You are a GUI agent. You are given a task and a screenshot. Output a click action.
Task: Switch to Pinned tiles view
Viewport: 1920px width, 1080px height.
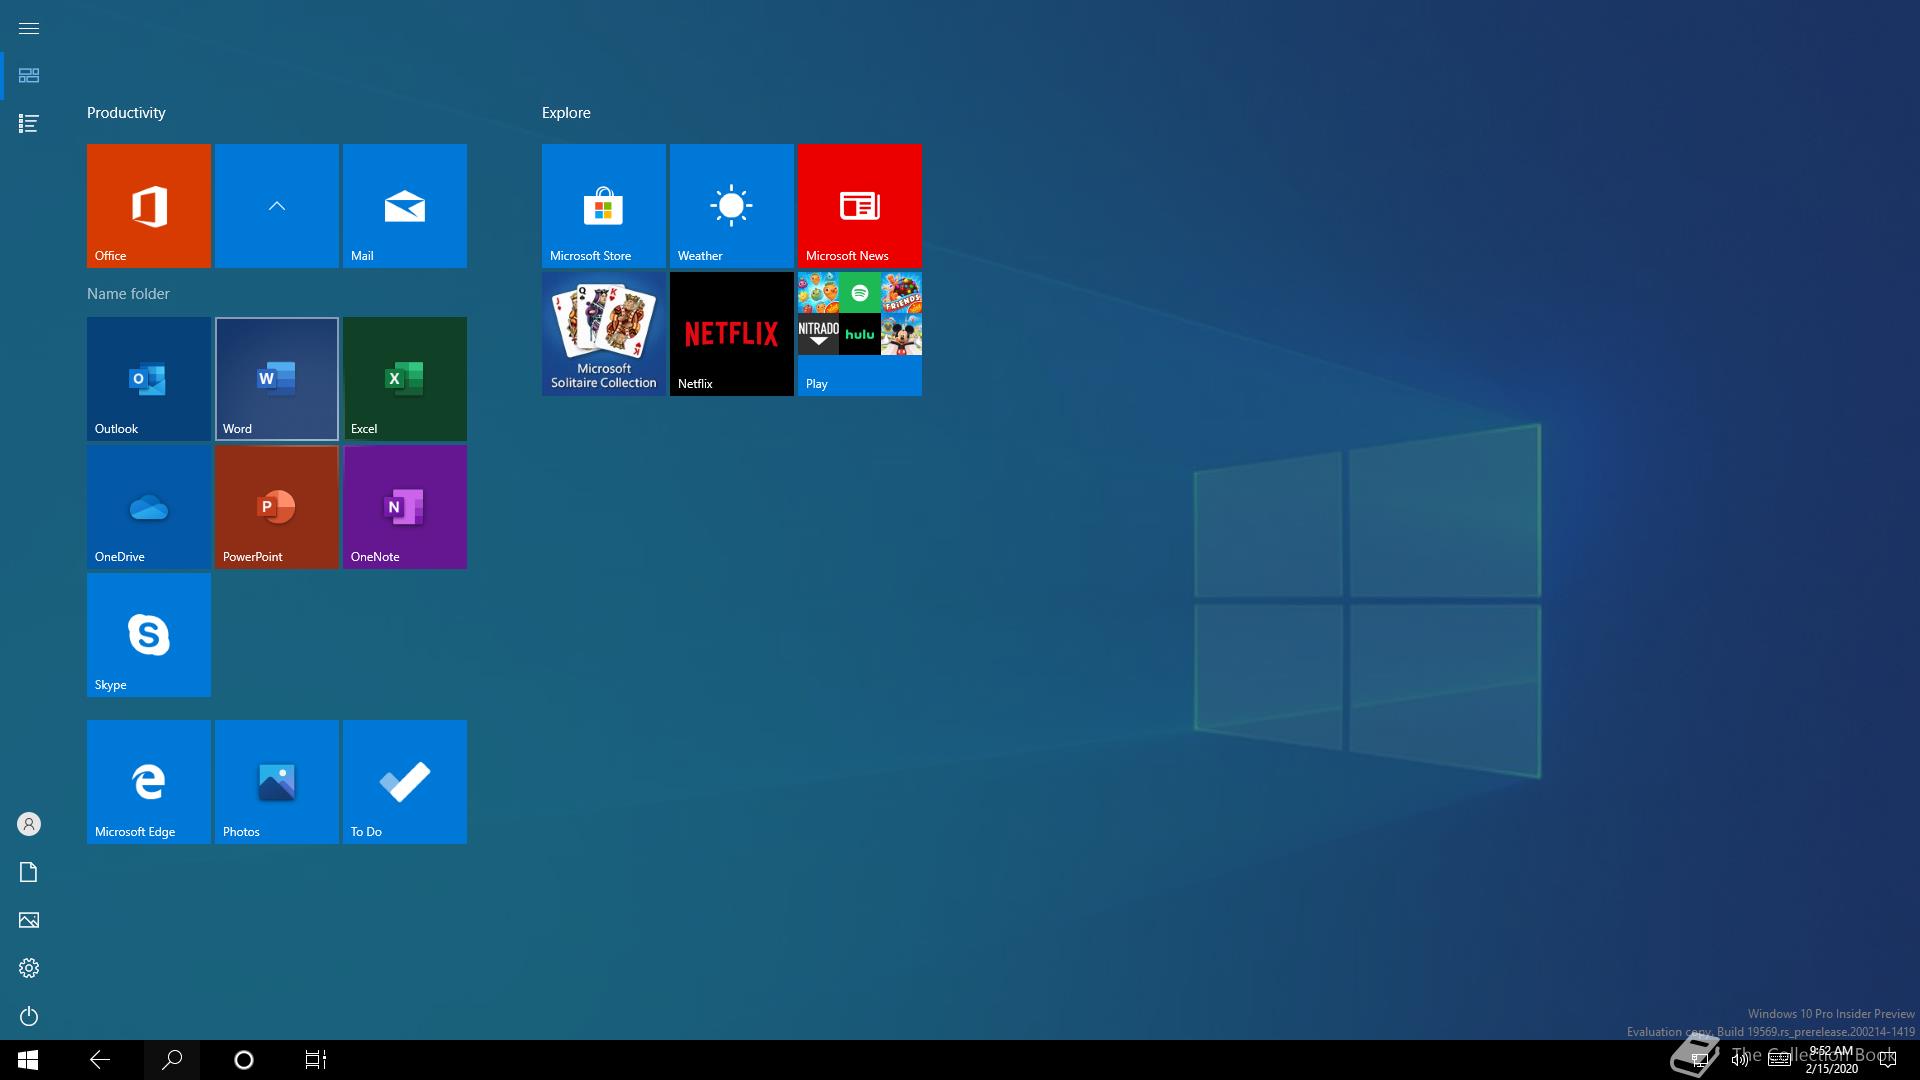tap(29, 76)
